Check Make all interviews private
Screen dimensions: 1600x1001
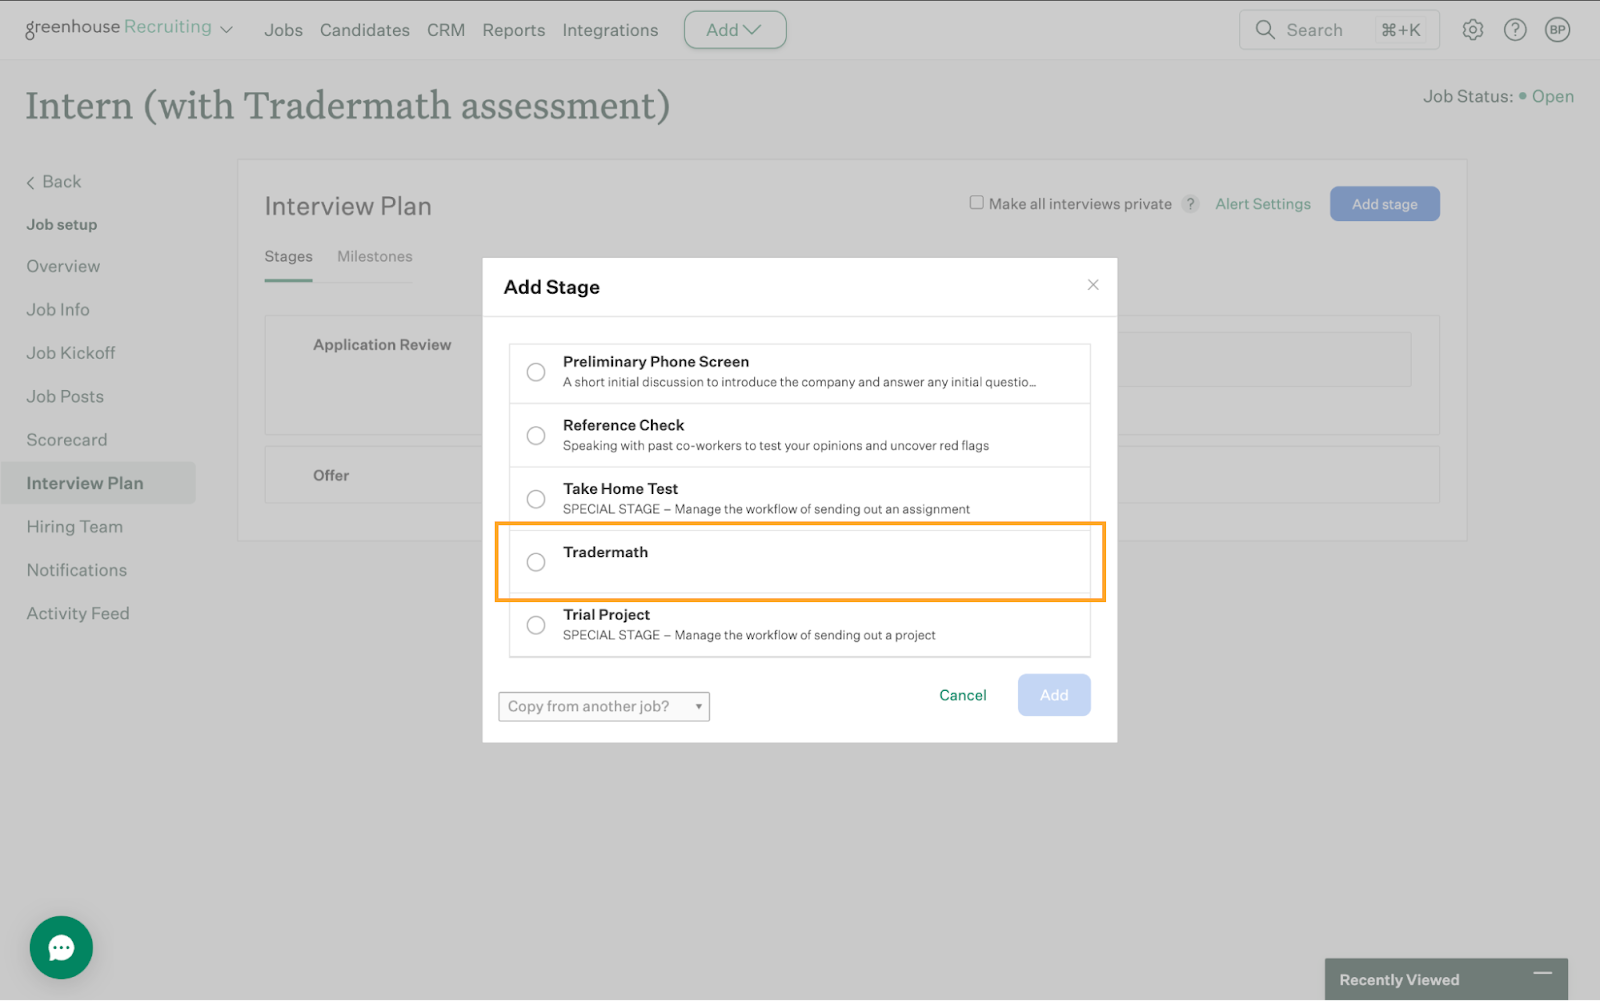[x=976, y=203]
